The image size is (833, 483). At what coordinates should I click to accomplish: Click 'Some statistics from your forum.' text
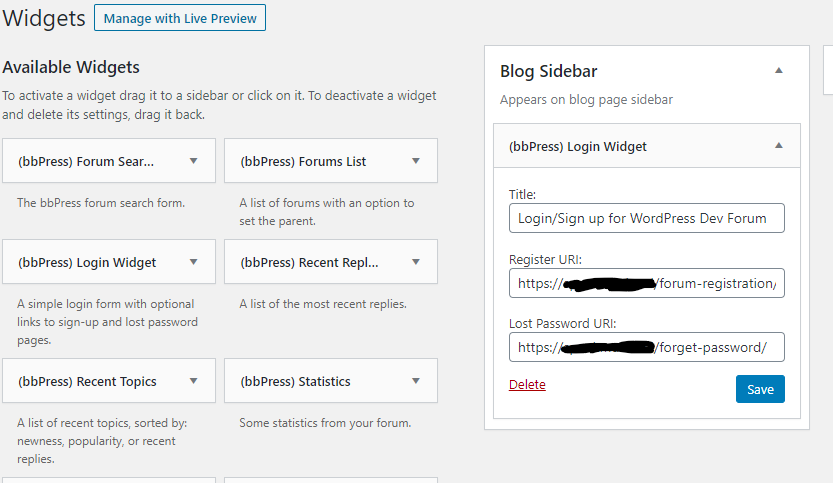(x=325, y=422)
